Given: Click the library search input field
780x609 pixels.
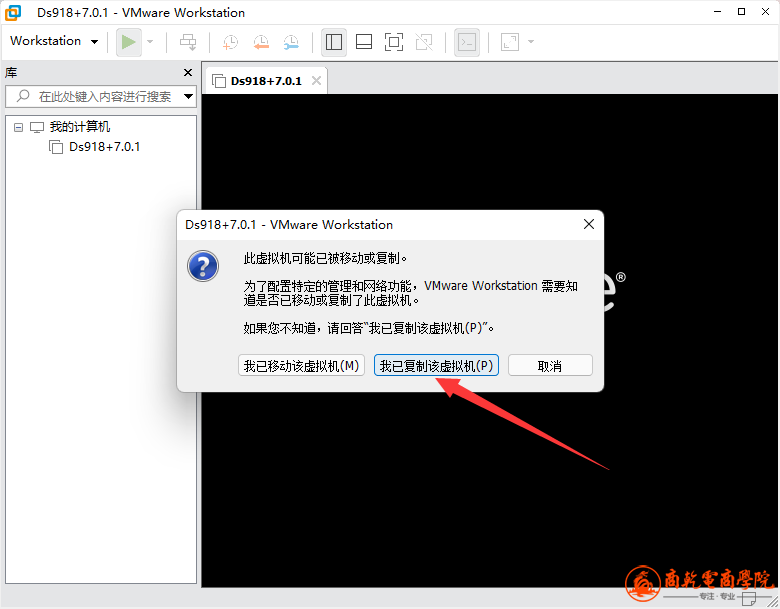Looking at the screenshot, I should click(99, 97).
